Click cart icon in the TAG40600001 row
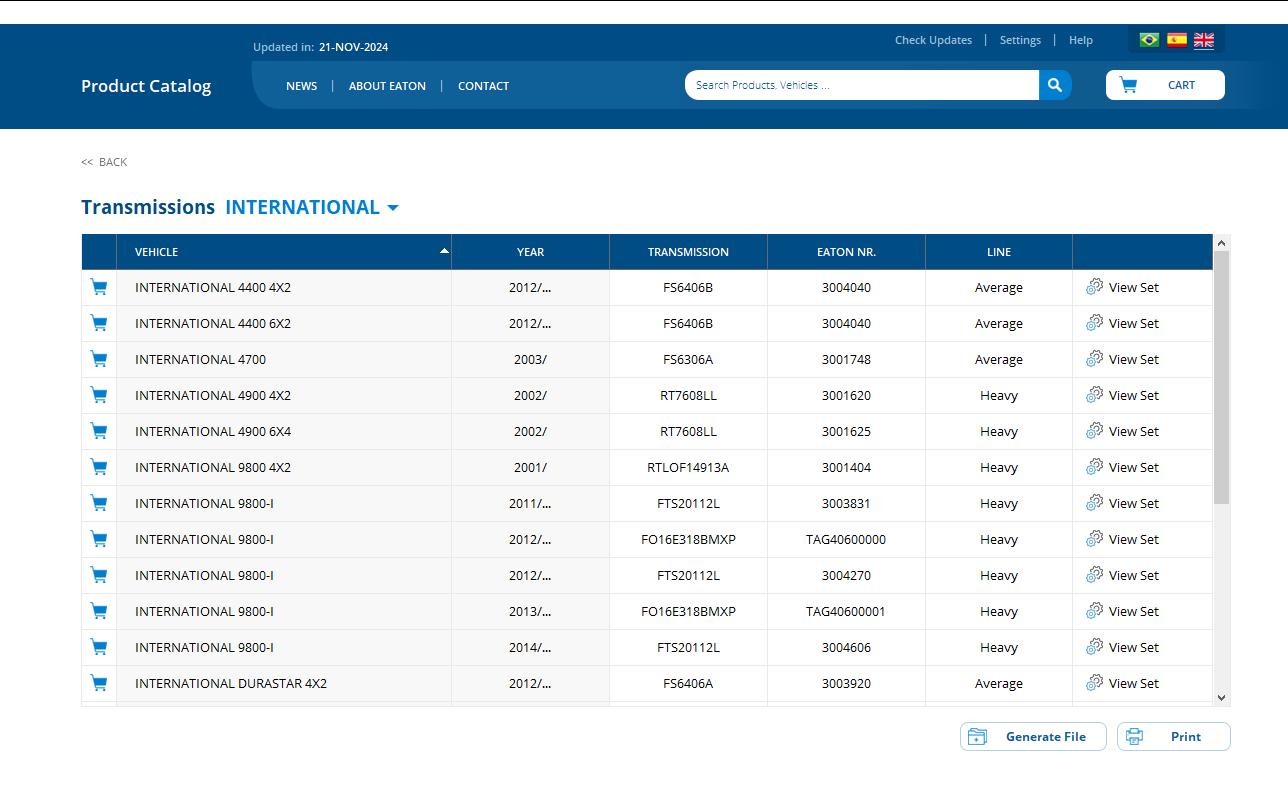 coord(99,611)
